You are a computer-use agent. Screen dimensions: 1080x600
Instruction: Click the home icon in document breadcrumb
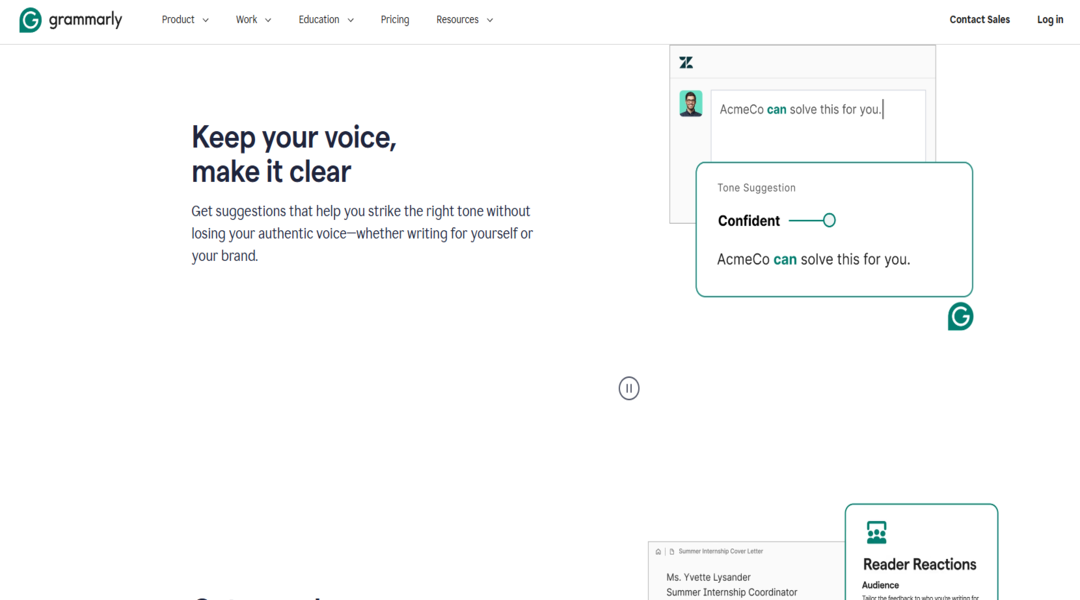pyautogui.click(x=658, y=551)
